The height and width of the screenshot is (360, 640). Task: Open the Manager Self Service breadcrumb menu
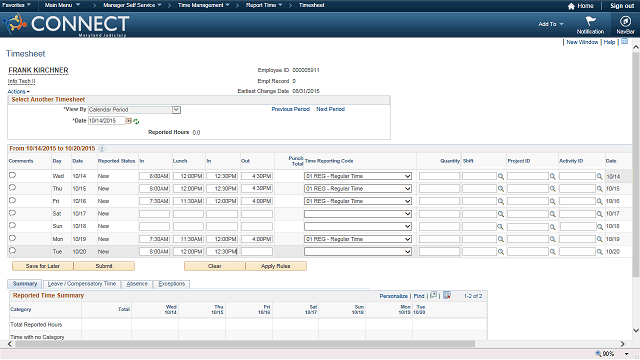pyautogui.click(x=132, y=5)
